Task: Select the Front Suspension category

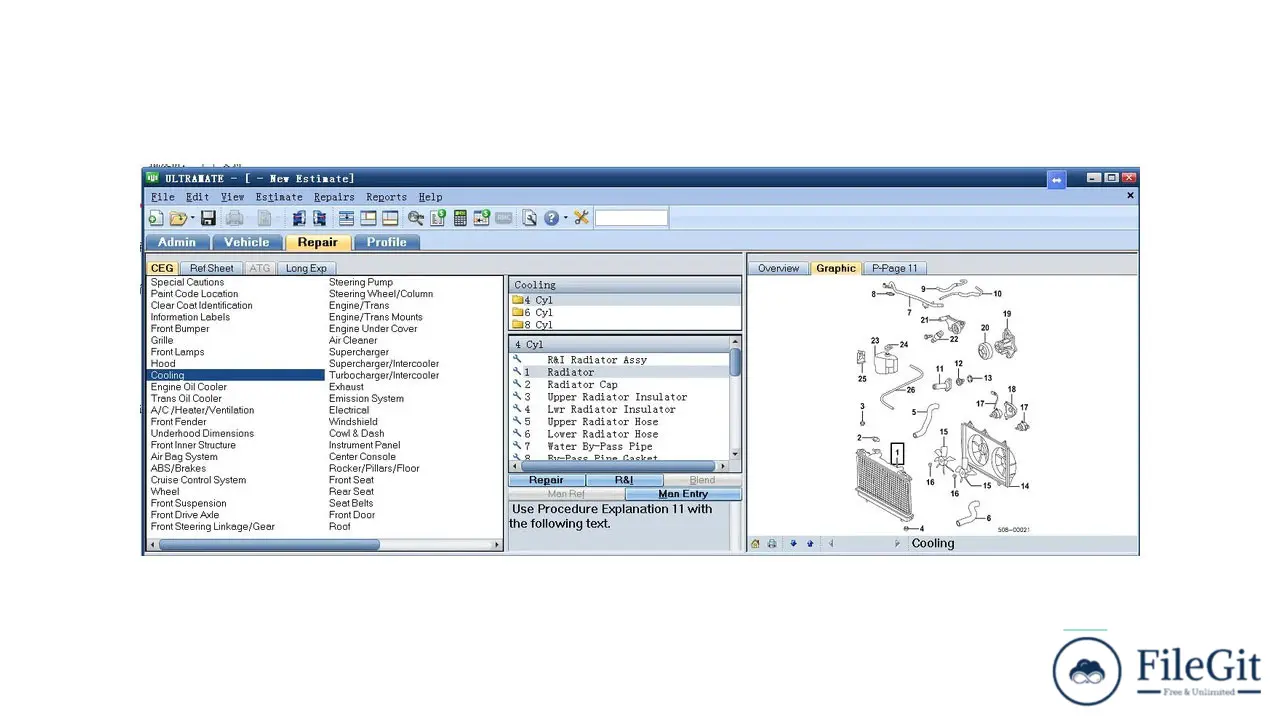Action: (189, 503)
